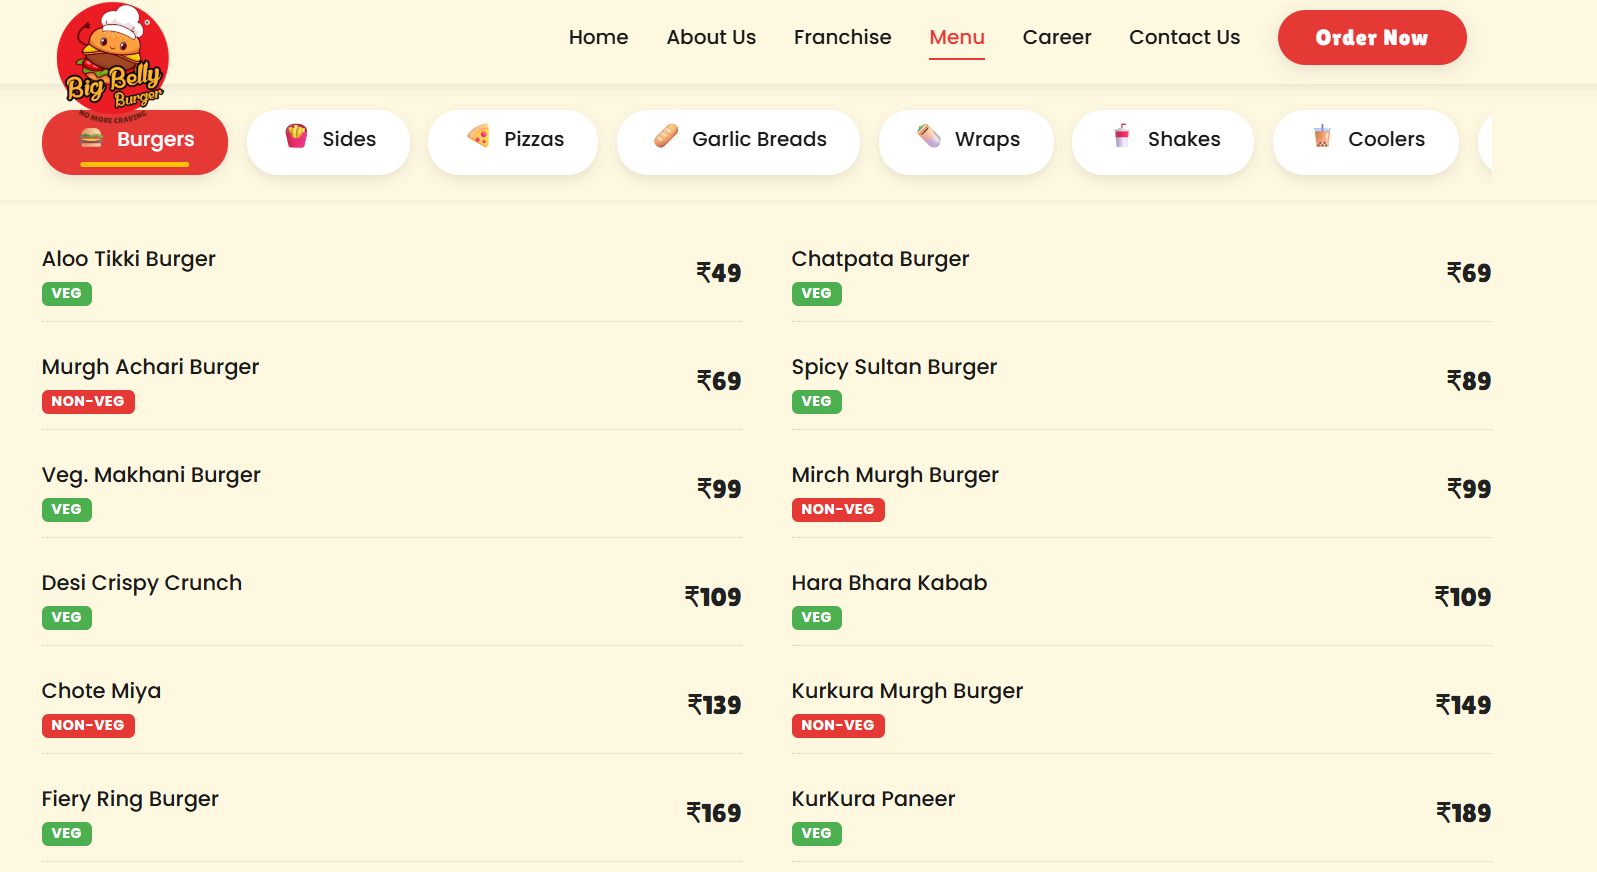Switch to the Pizzas category
Image resolution: width=1597 pixels, height=872 pixels.
[x=513, y=142]
